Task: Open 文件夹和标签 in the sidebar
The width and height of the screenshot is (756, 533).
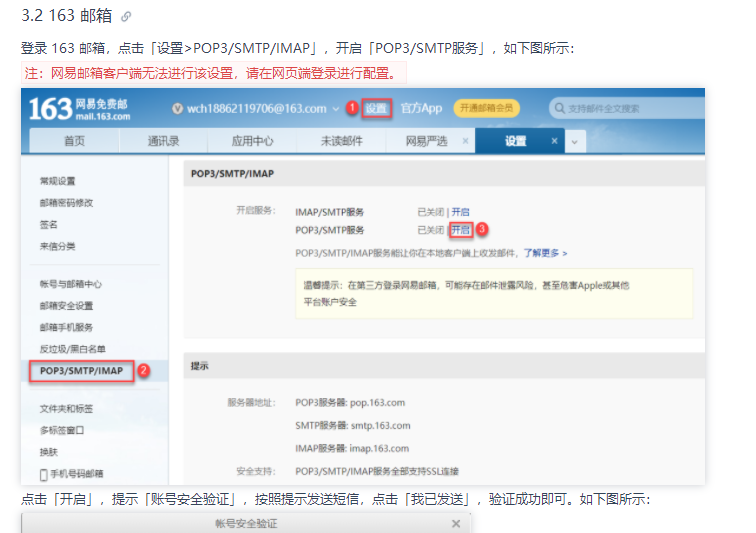Action: coord(67,409)
